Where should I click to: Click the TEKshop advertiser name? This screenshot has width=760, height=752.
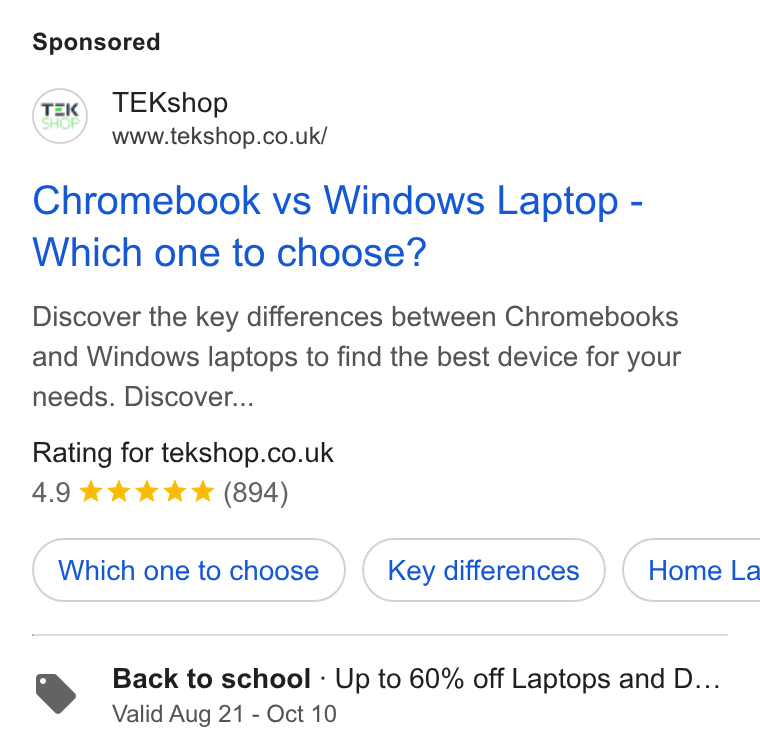pos(170,103)
